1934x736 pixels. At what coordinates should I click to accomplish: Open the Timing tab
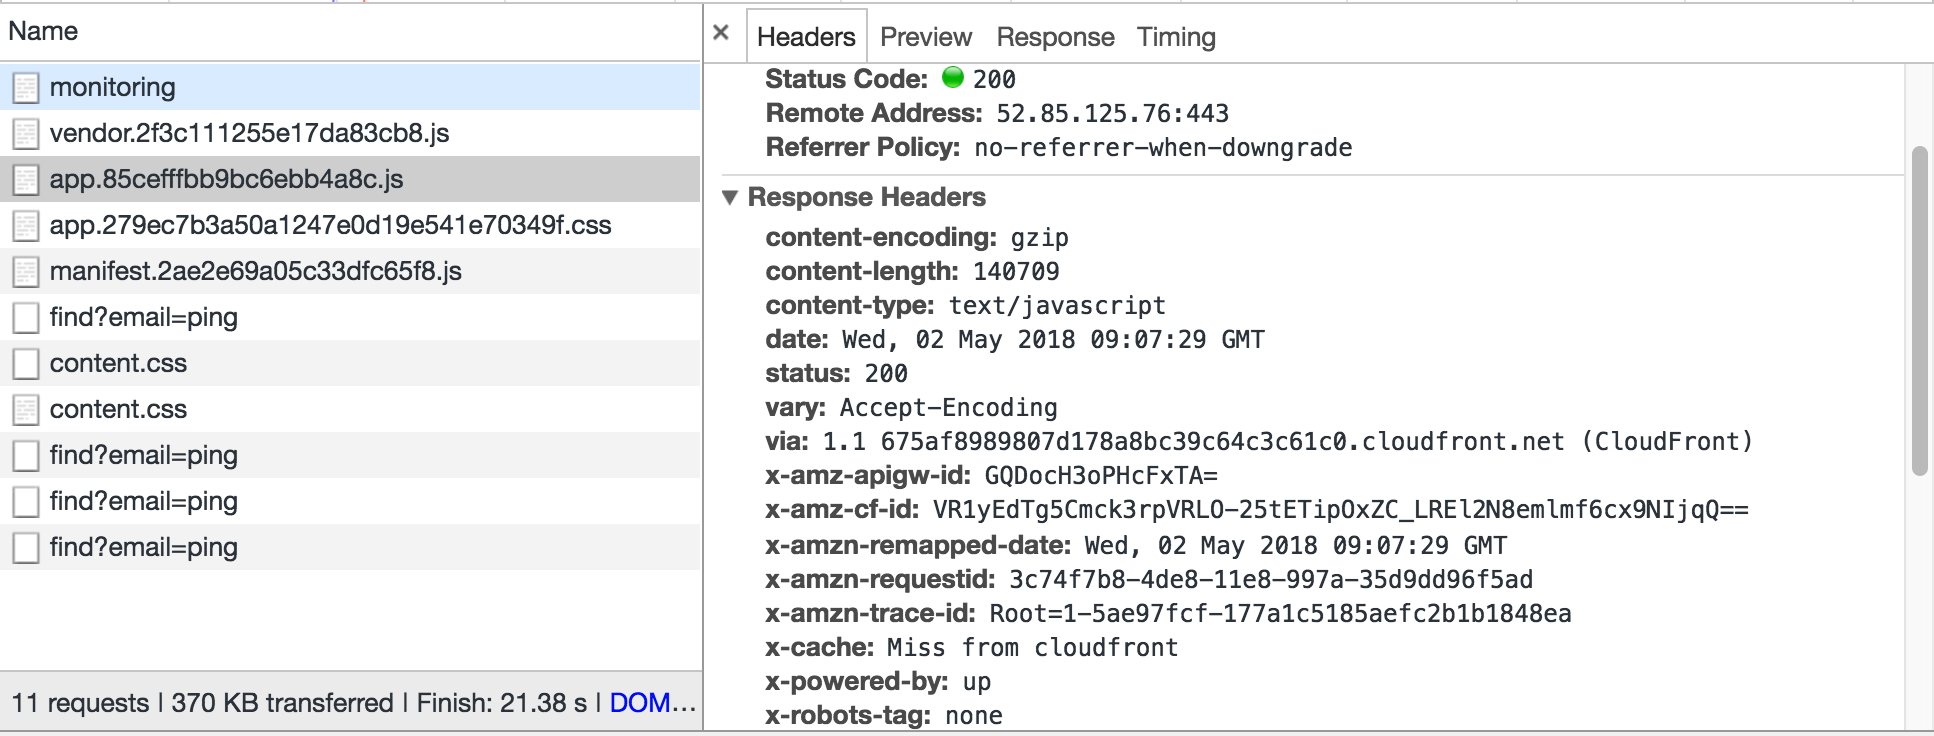pos(1177,36)
